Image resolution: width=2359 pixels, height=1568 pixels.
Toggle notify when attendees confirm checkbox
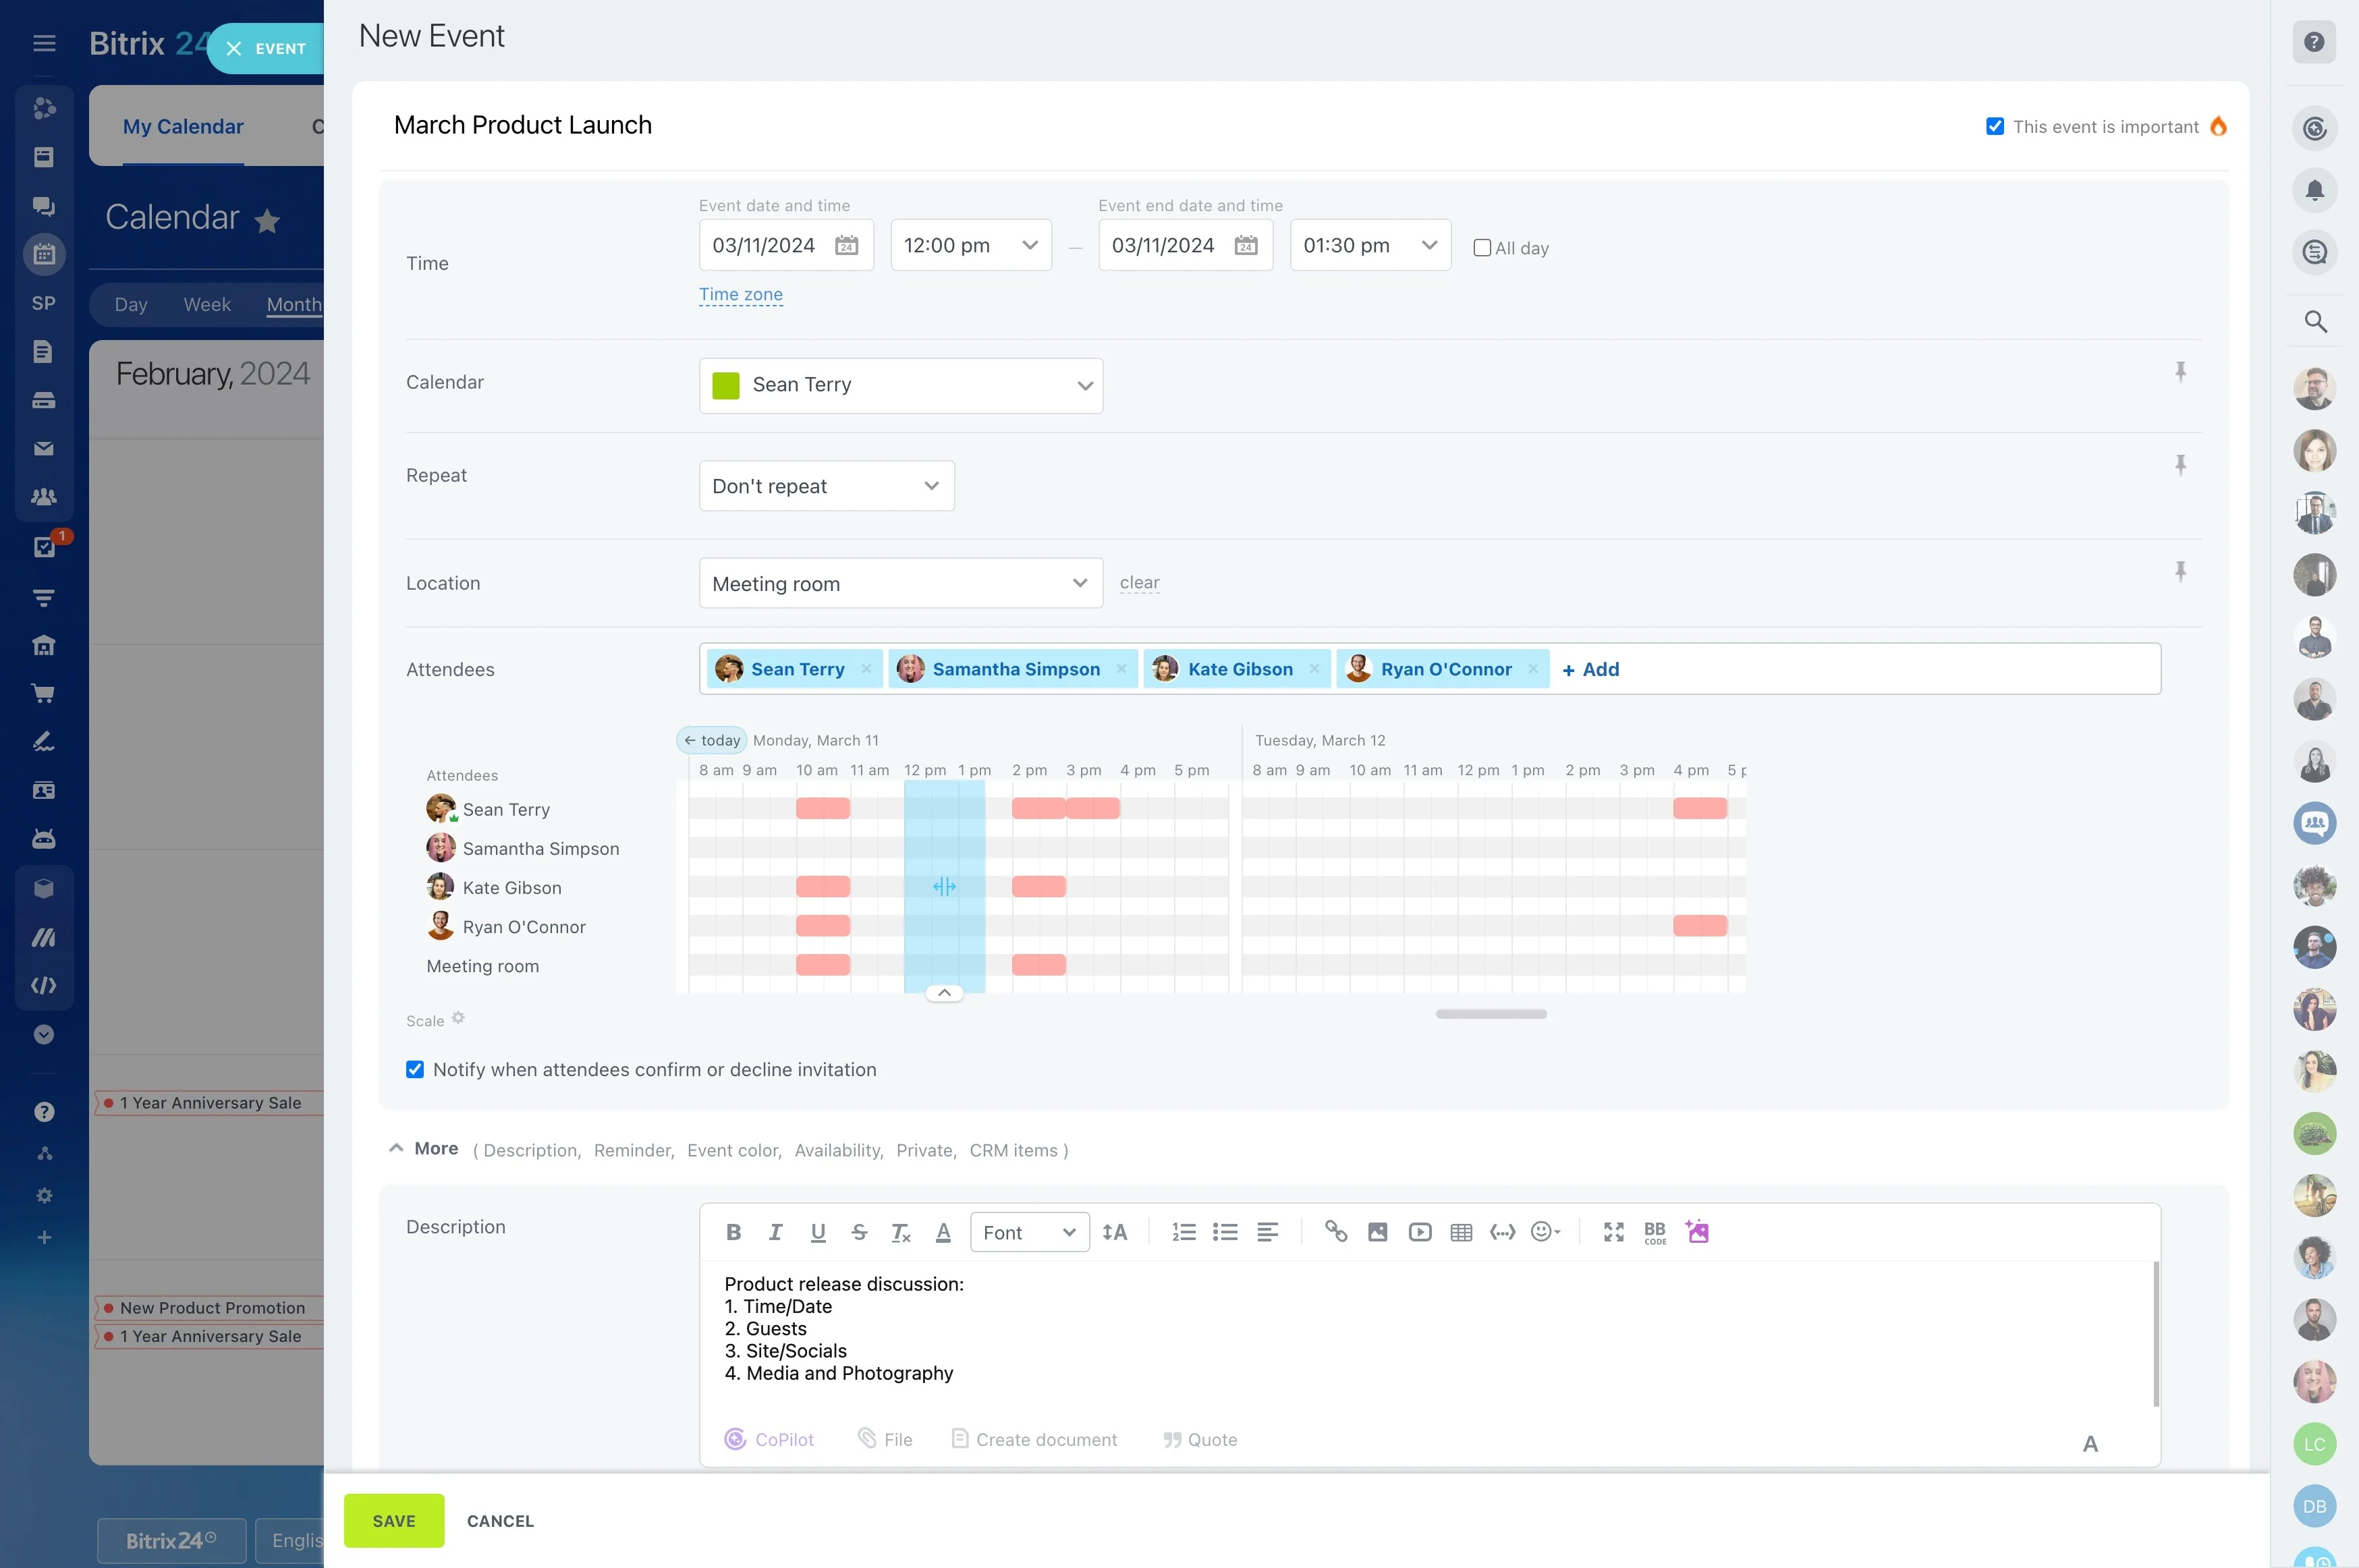pyautogui.click(x=415, y=1069)
